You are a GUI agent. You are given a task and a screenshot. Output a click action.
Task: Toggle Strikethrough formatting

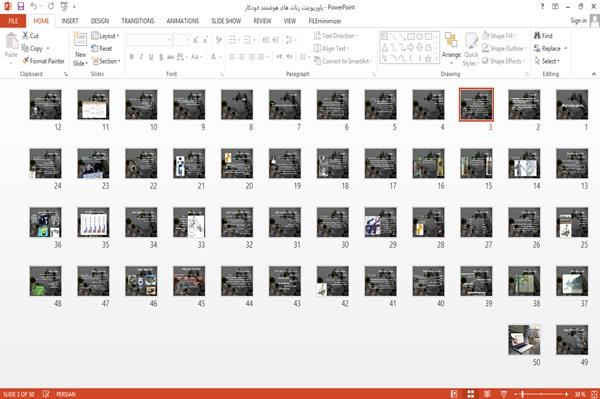click(x=171, y=57)
